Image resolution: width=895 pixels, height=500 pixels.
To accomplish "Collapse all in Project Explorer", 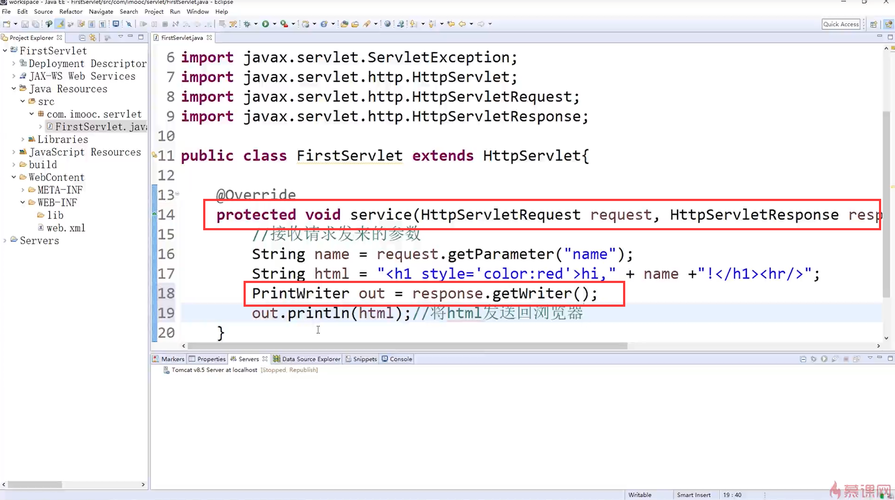I will coord(84,38).
